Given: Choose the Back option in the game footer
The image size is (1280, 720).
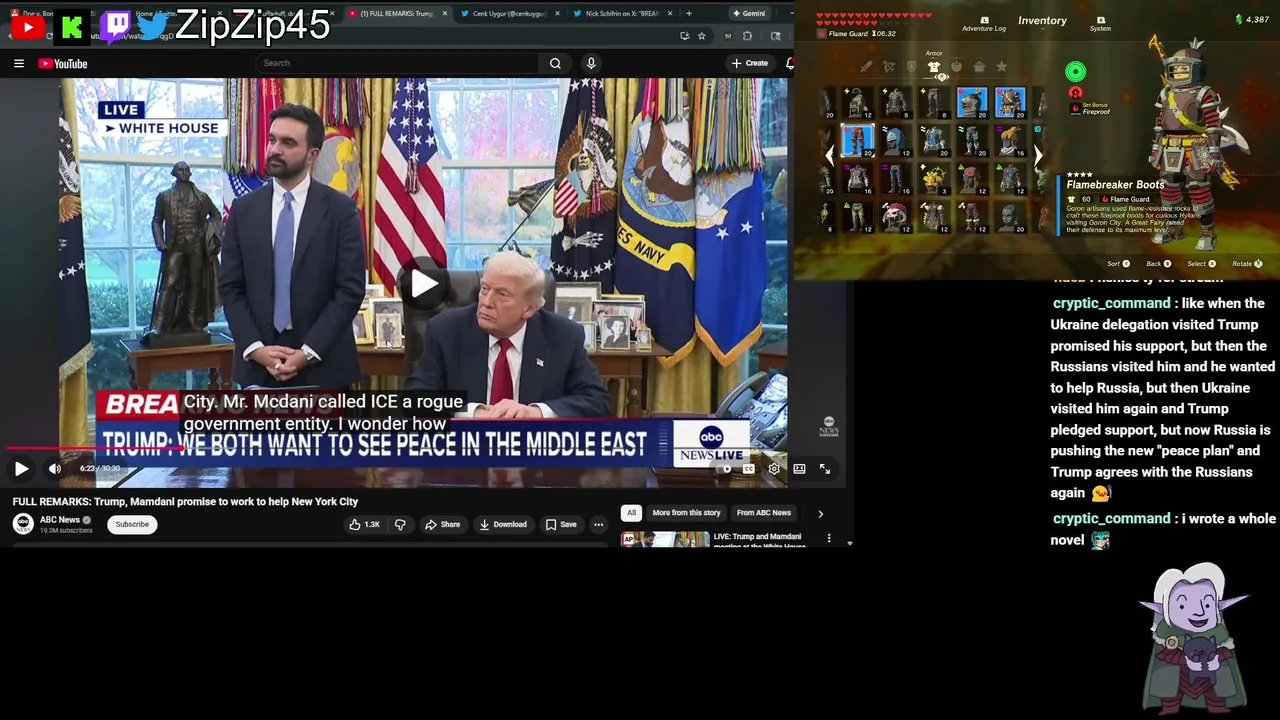Looking at the screenshot, I should pos(1159,264).
